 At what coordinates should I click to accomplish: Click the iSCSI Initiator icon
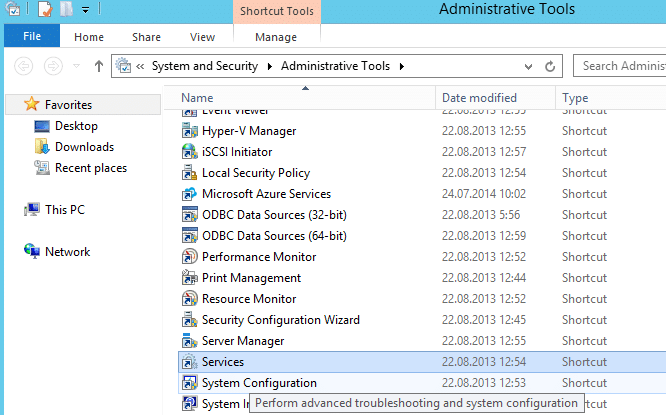(189, 152)
